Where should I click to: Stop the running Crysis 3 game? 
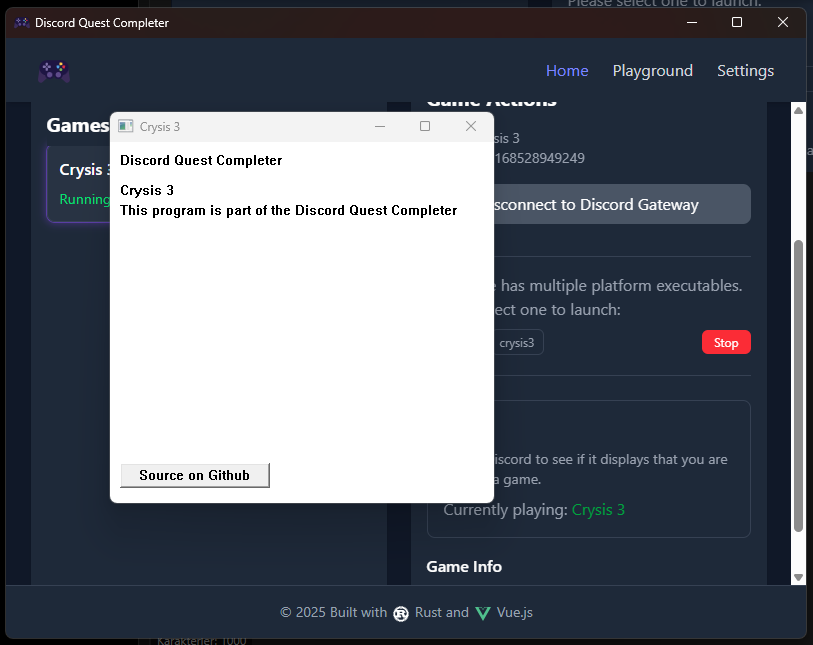click(x=725, y=342)
